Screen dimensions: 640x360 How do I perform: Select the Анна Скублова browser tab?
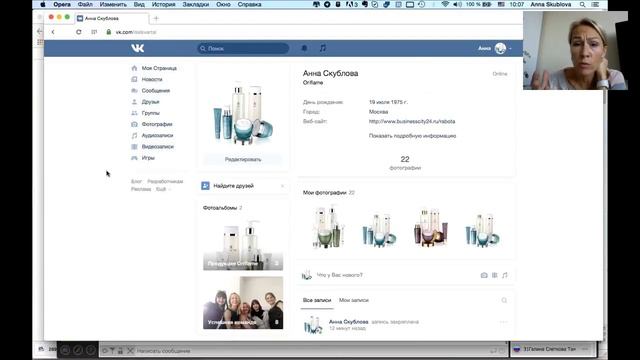click(111, 18)
